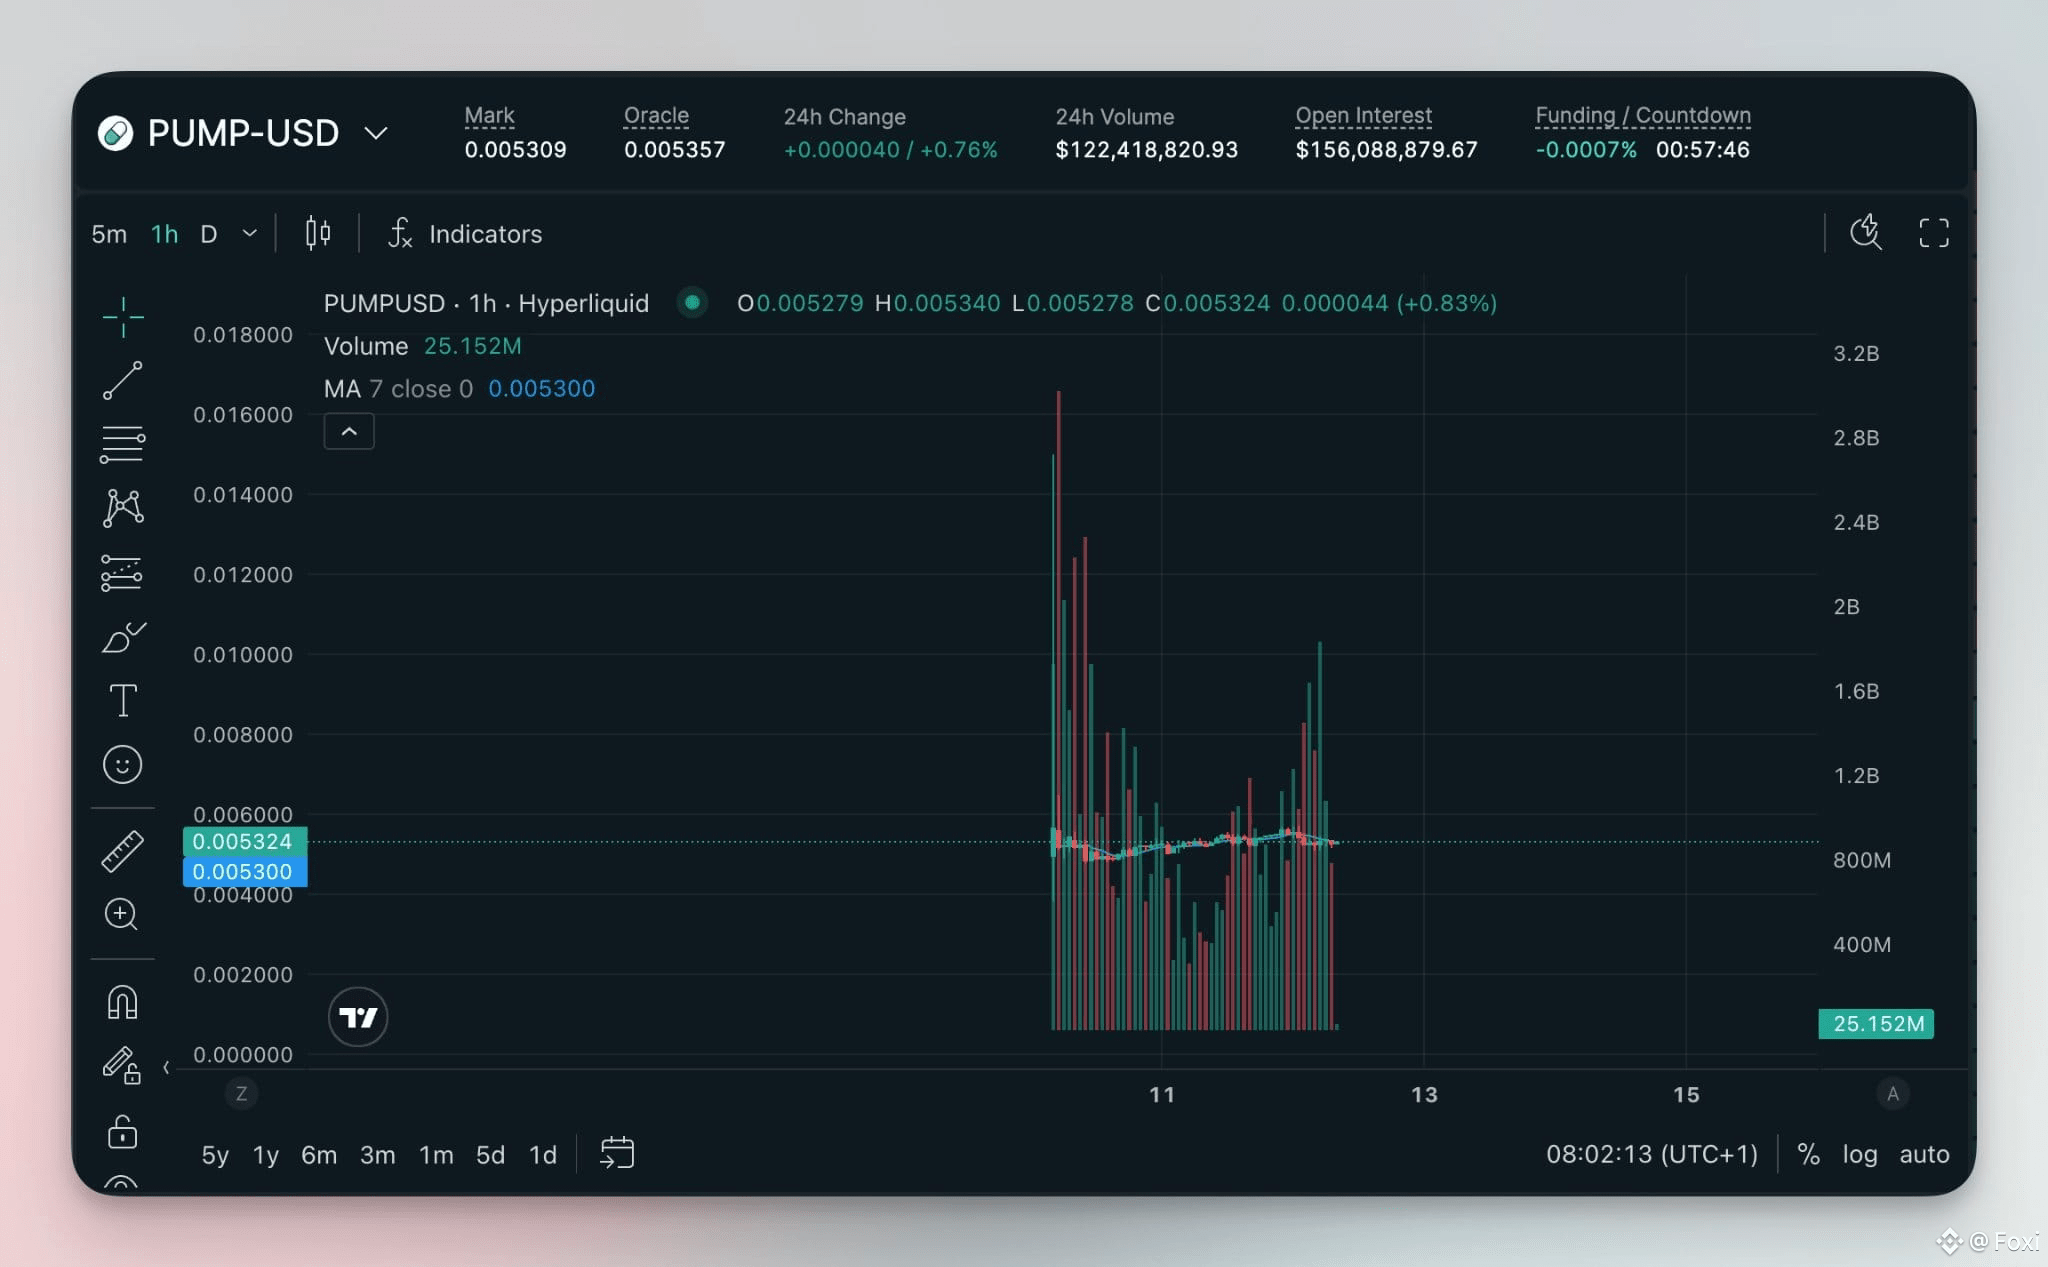The width and height of the screenshot is (2048, 1267).
Task: Select the text annotation tool
Action: (123, 701)
